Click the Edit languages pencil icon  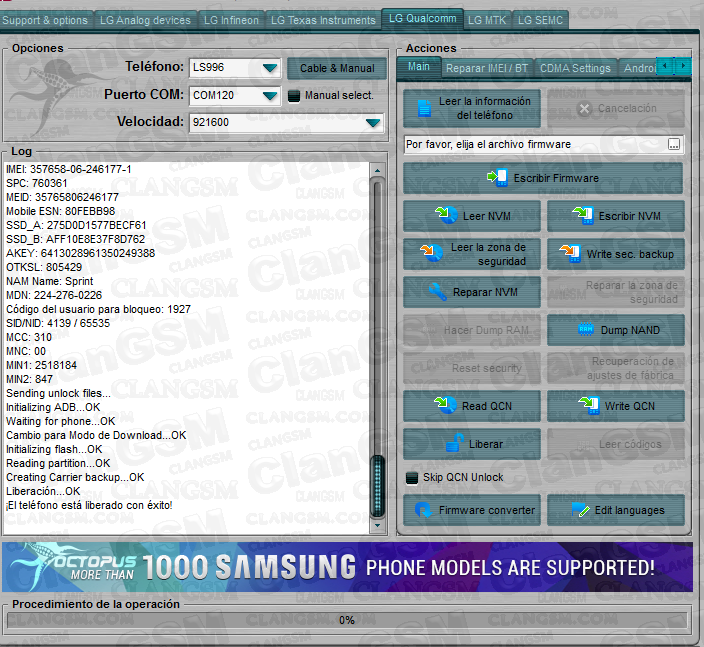[580, 510]
